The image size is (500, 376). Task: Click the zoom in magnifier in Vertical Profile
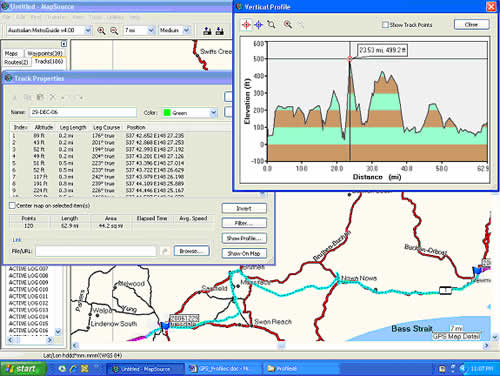click(288, 25)
